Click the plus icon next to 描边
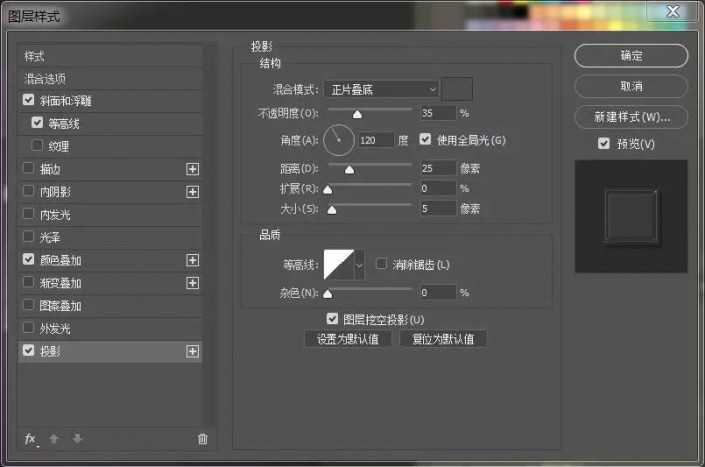This screenshot has width=705, height=467. point(193,169)
